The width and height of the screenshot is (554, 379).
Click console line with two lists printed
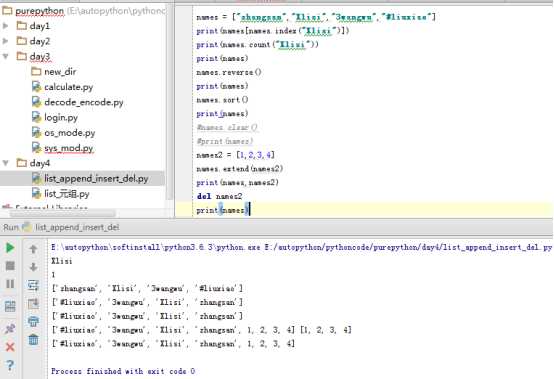[x=201, y=330]
